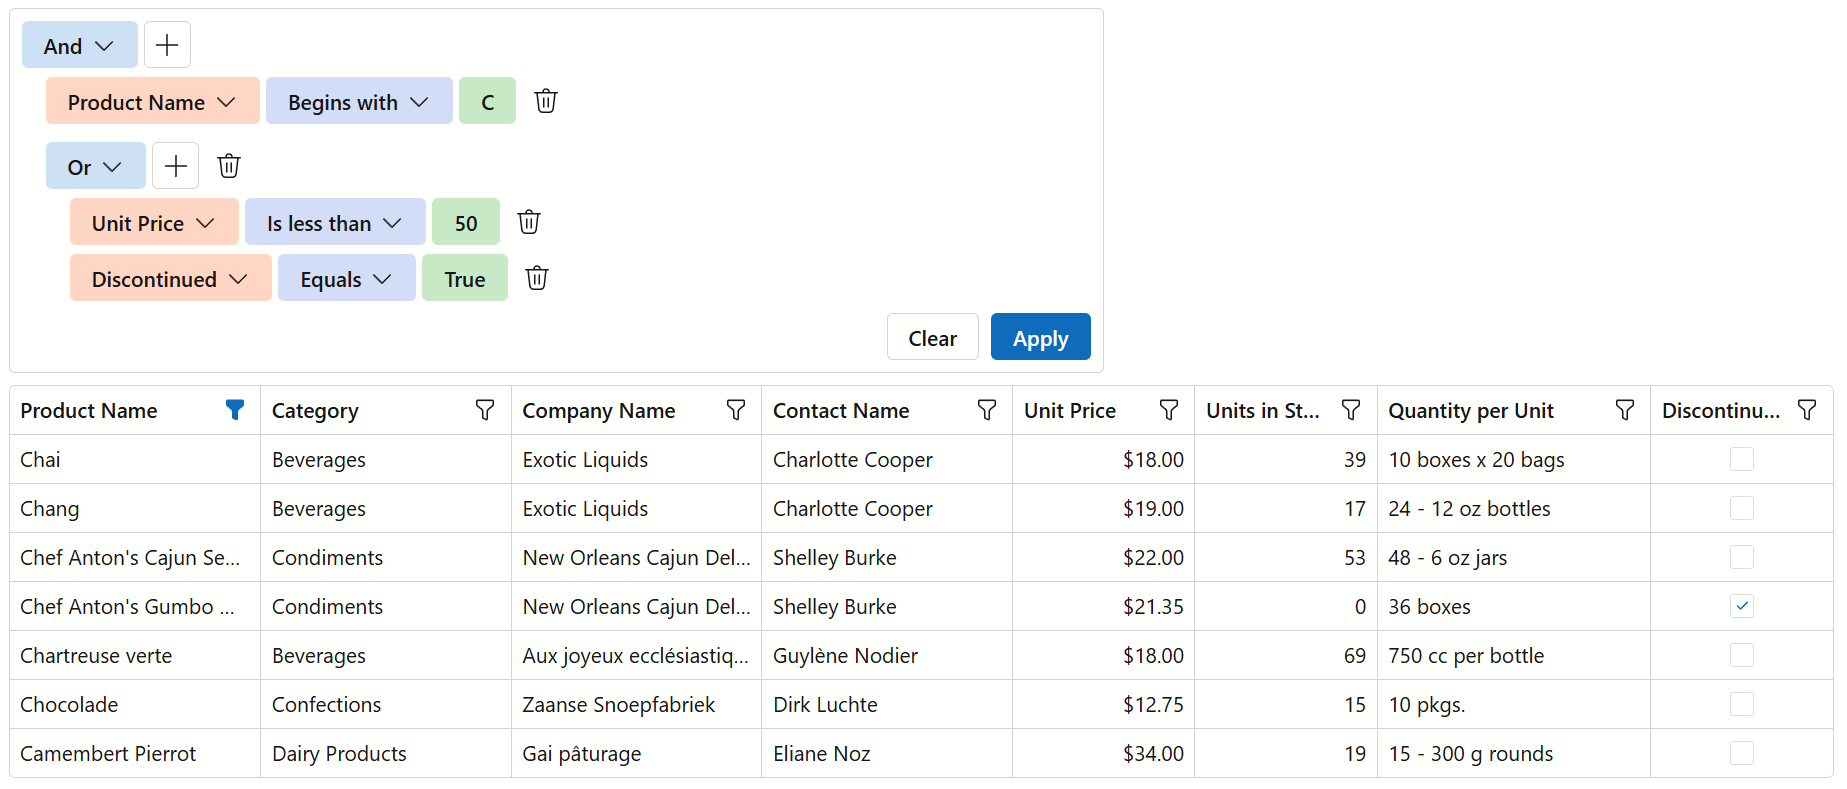
Task: Delete the Or filter group
Action: tap(229, 166)
